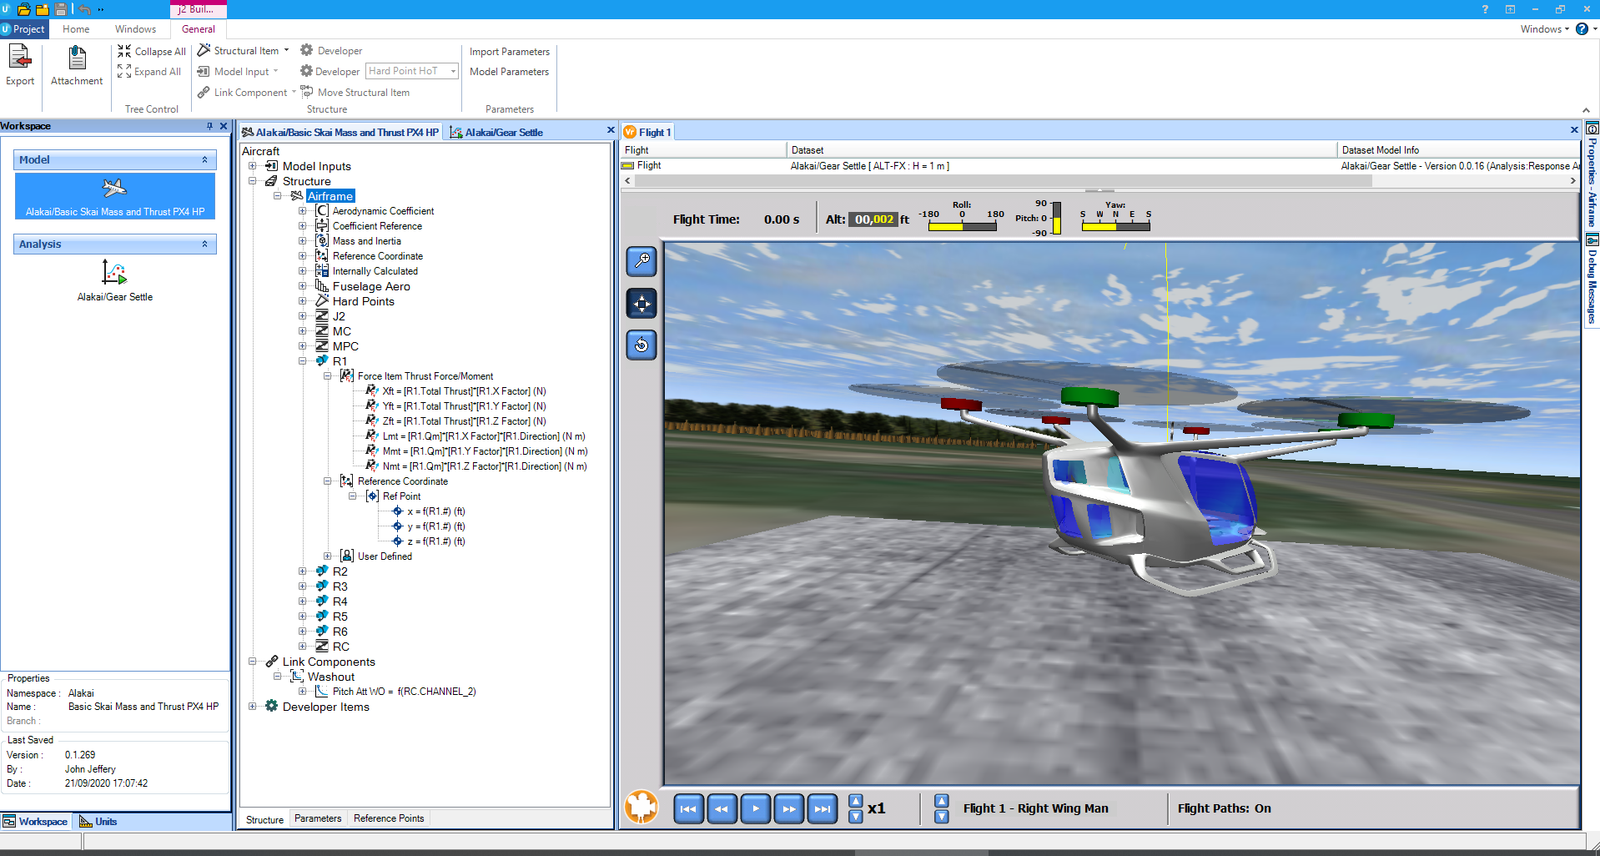
Task: Collapse the R1 tree node
Action: [302, 361]
